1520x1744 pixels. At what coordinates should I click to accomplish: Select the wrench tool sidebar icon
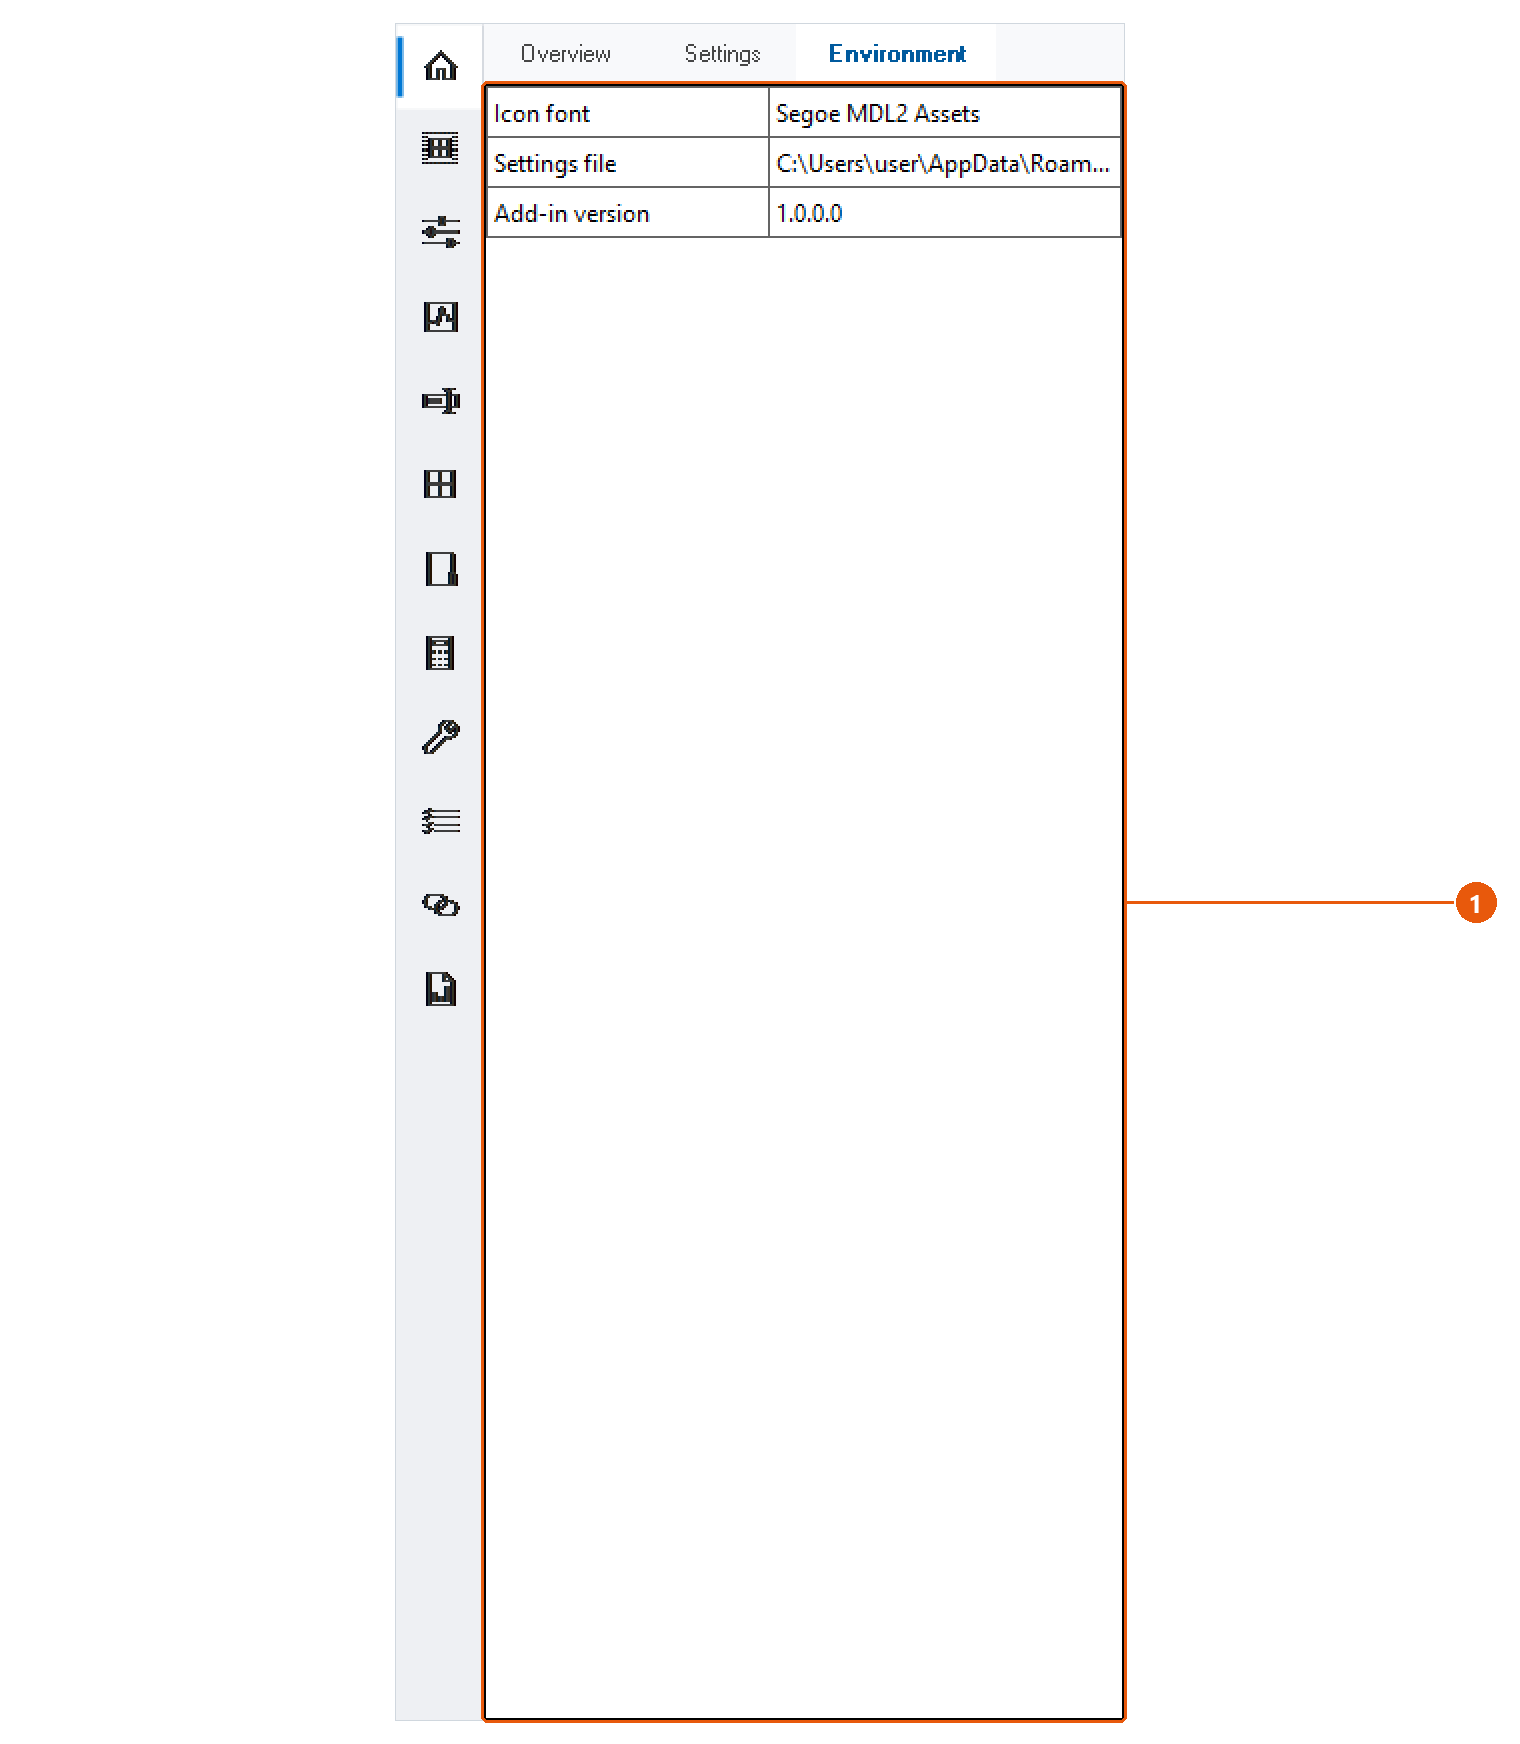point(440,737)
